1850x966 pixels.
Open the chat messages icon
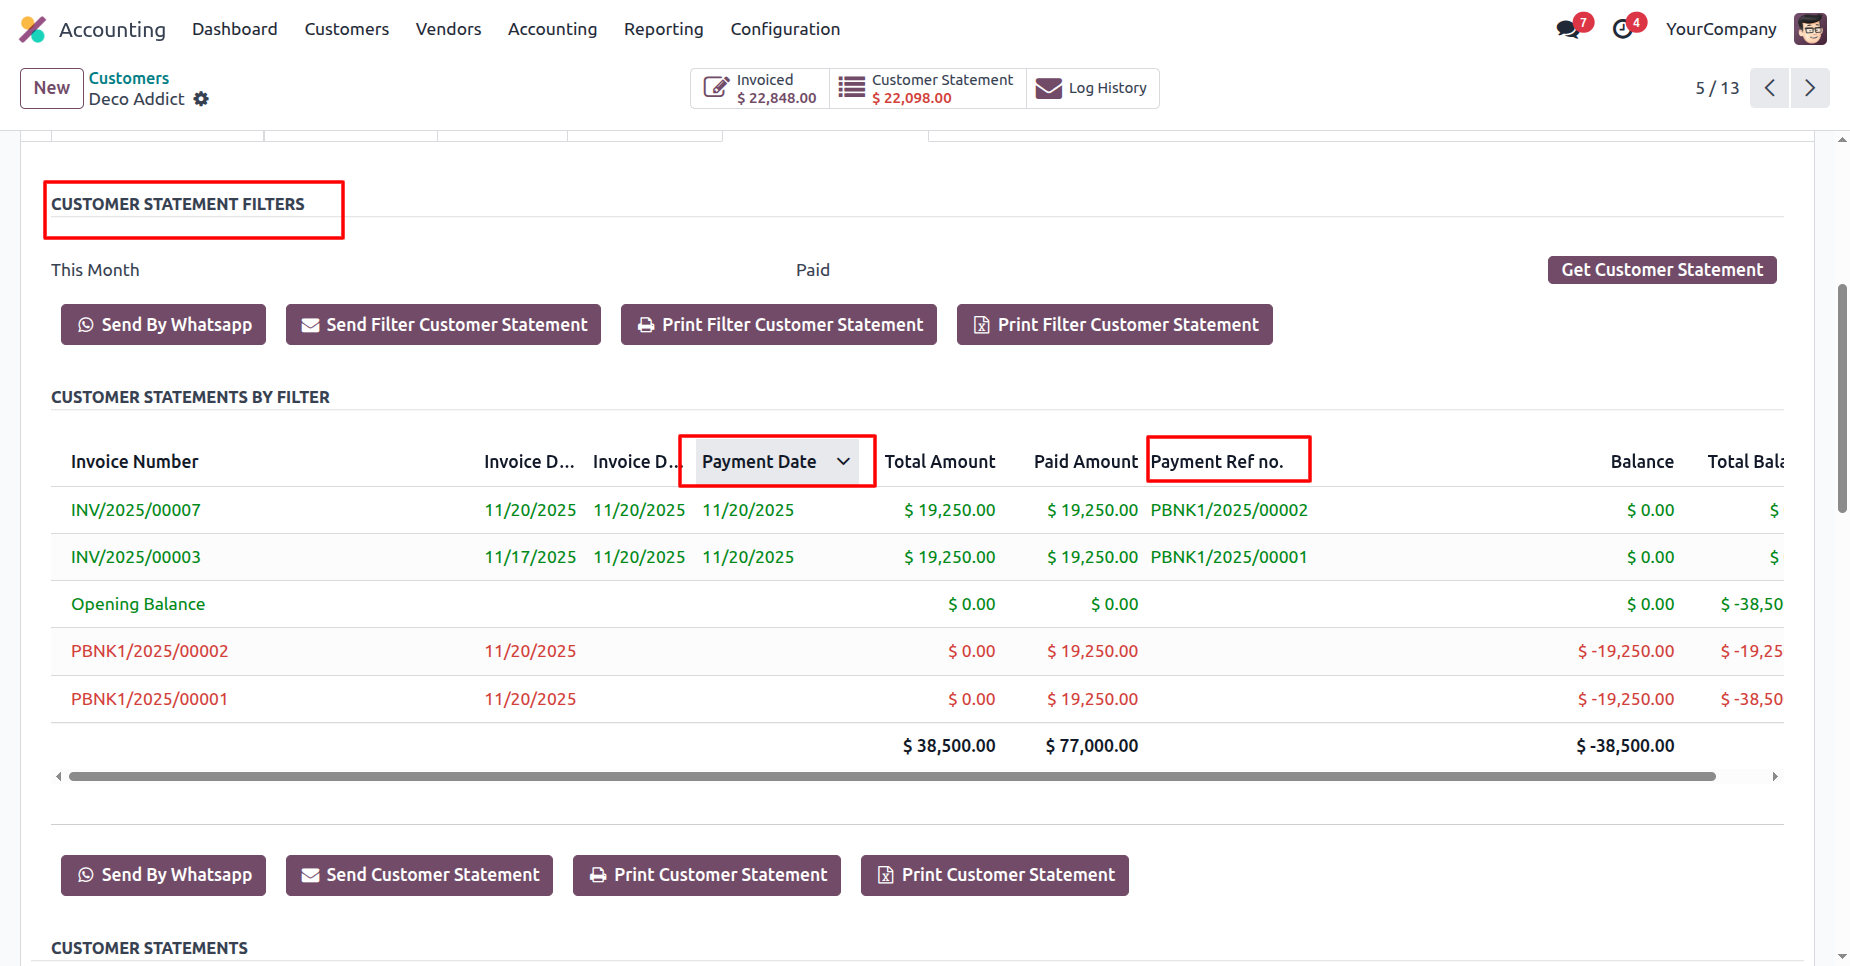pyautogui.click(x=1567, y=29)
